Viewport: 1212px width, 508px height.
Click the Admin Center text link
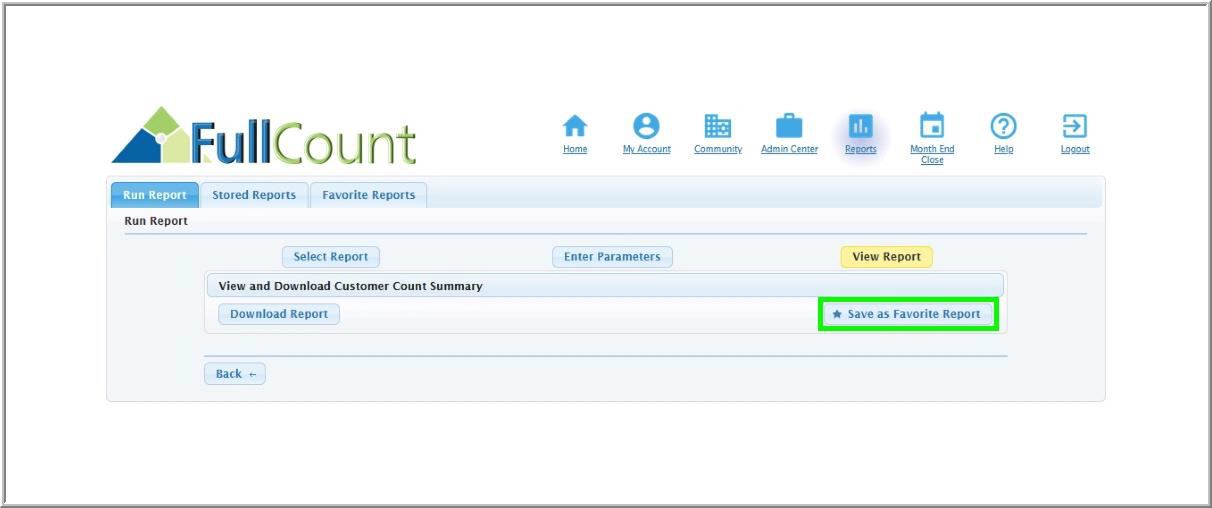click(x=789, y=150)
